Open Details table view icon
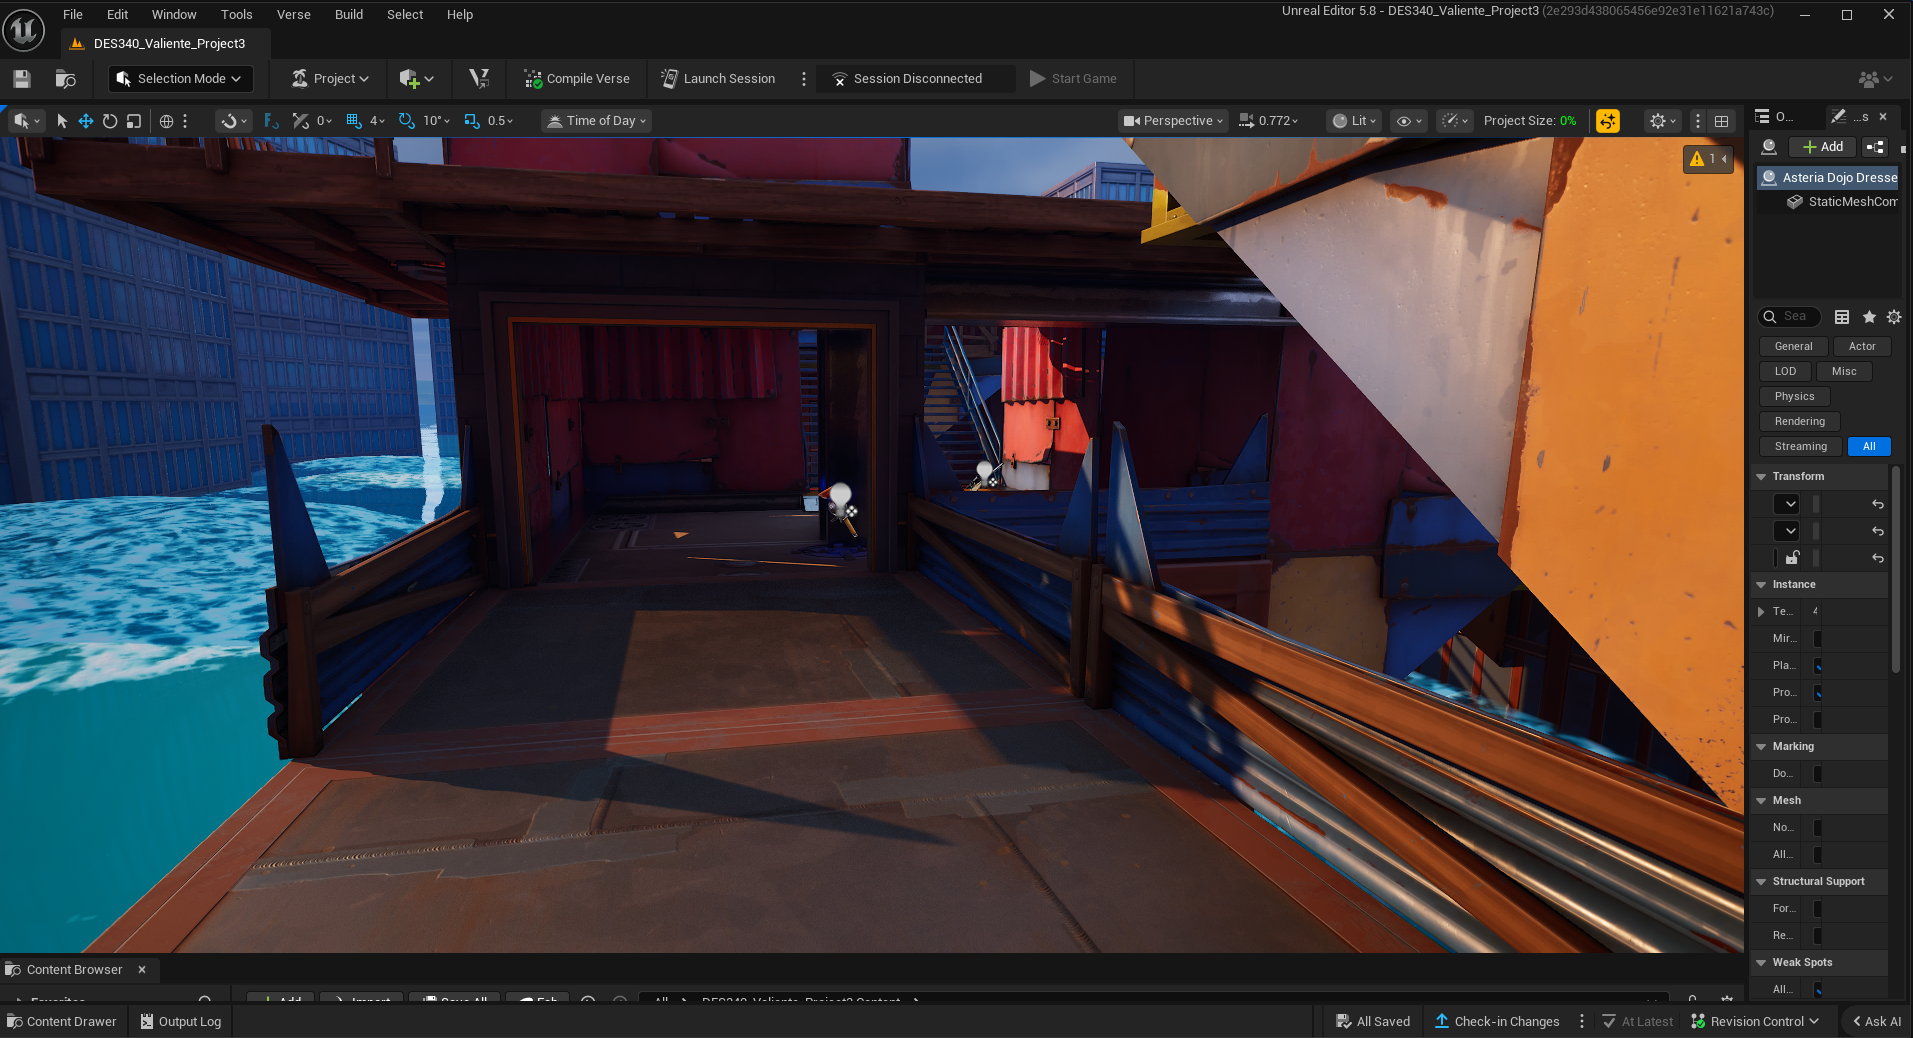Viewport: 1913px width, 1038px height. pos(1842,317)
